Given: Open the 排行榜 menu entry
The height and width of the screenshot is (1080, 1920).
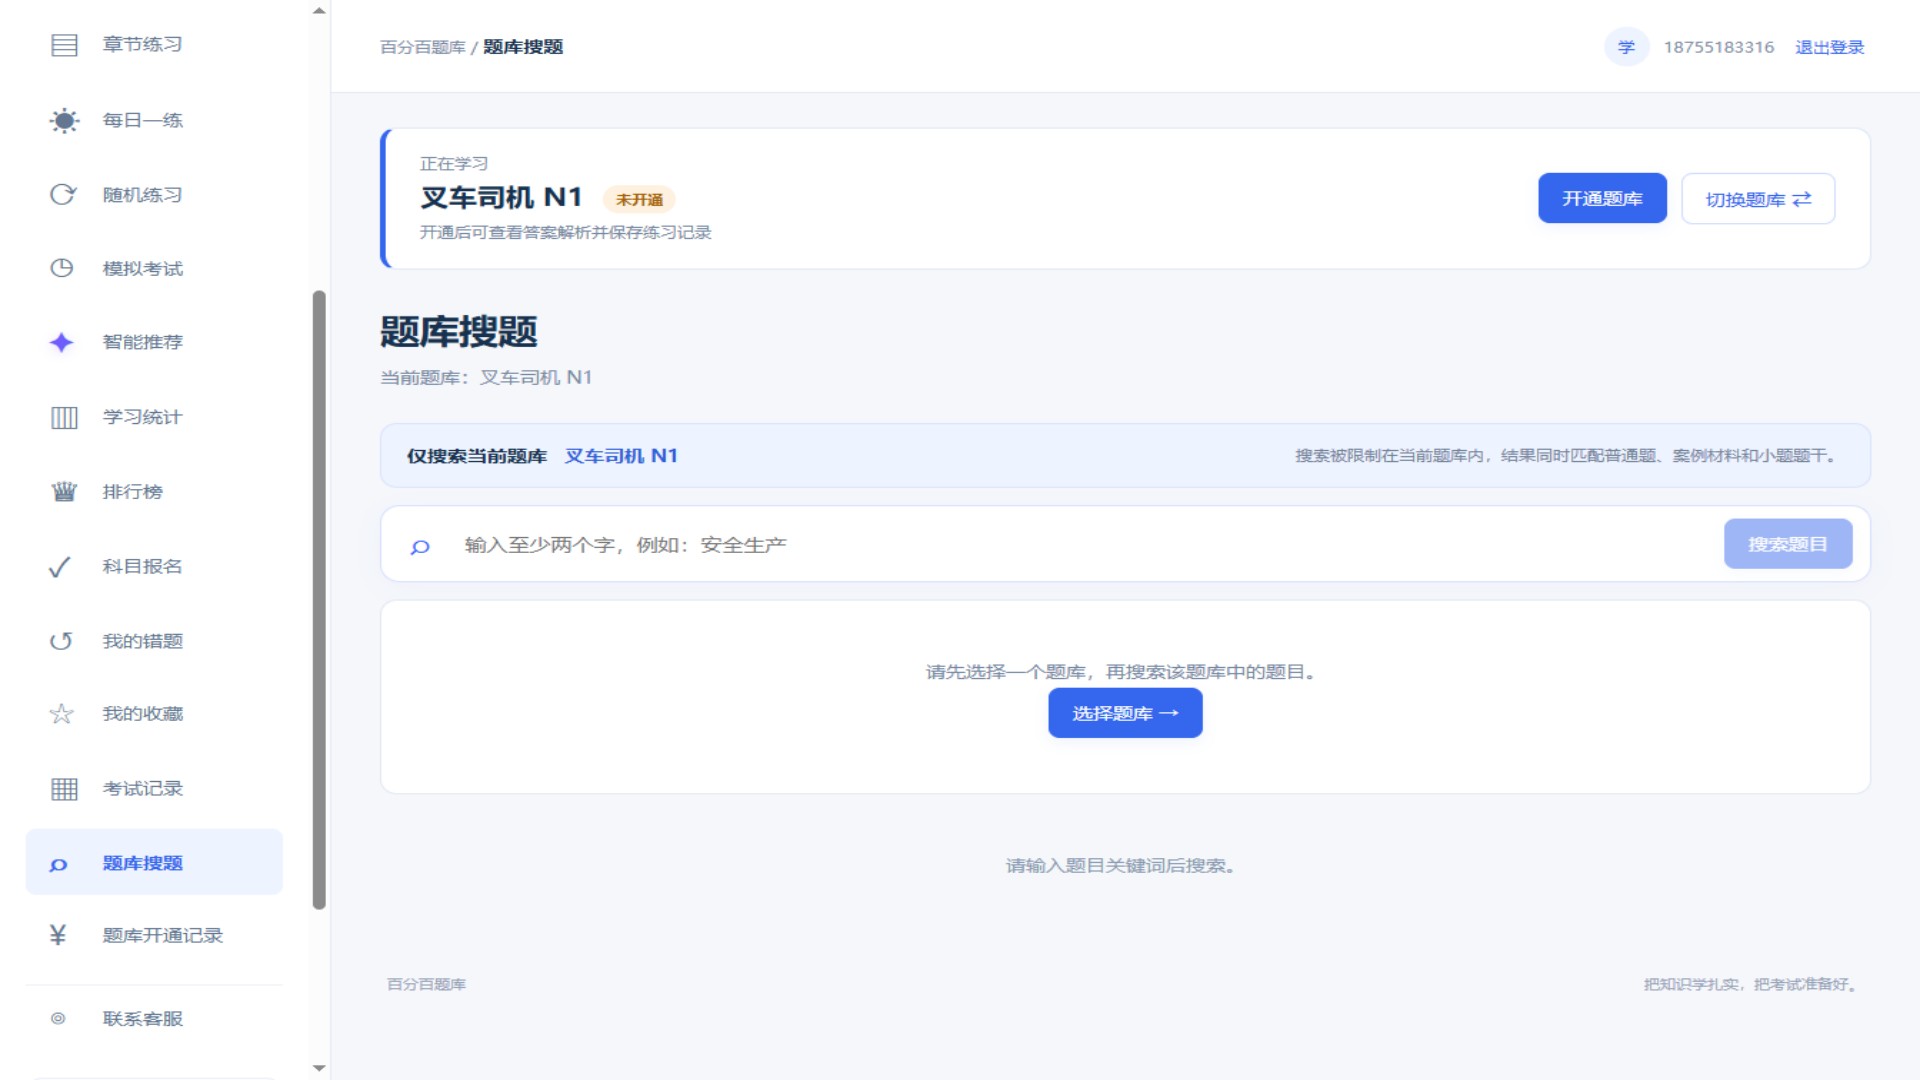Looking at the screenshot, I should pyautogui.click(x=154, y=492).
